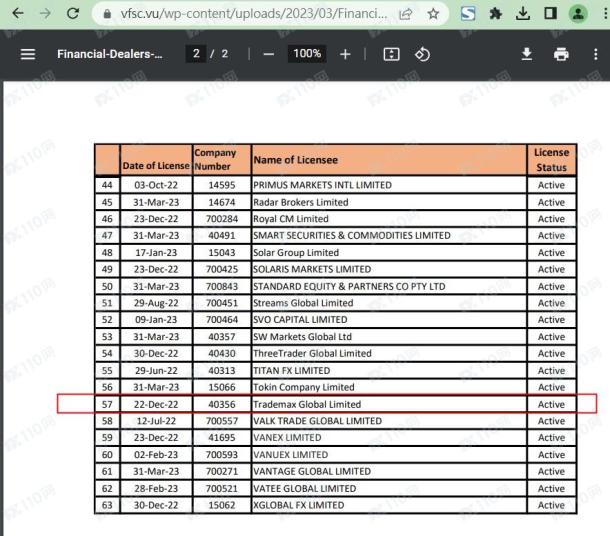The width and height of the screenshot is (610, 536).
Task: Rotate the PDF counterclockwise
Action: [422, 54]
